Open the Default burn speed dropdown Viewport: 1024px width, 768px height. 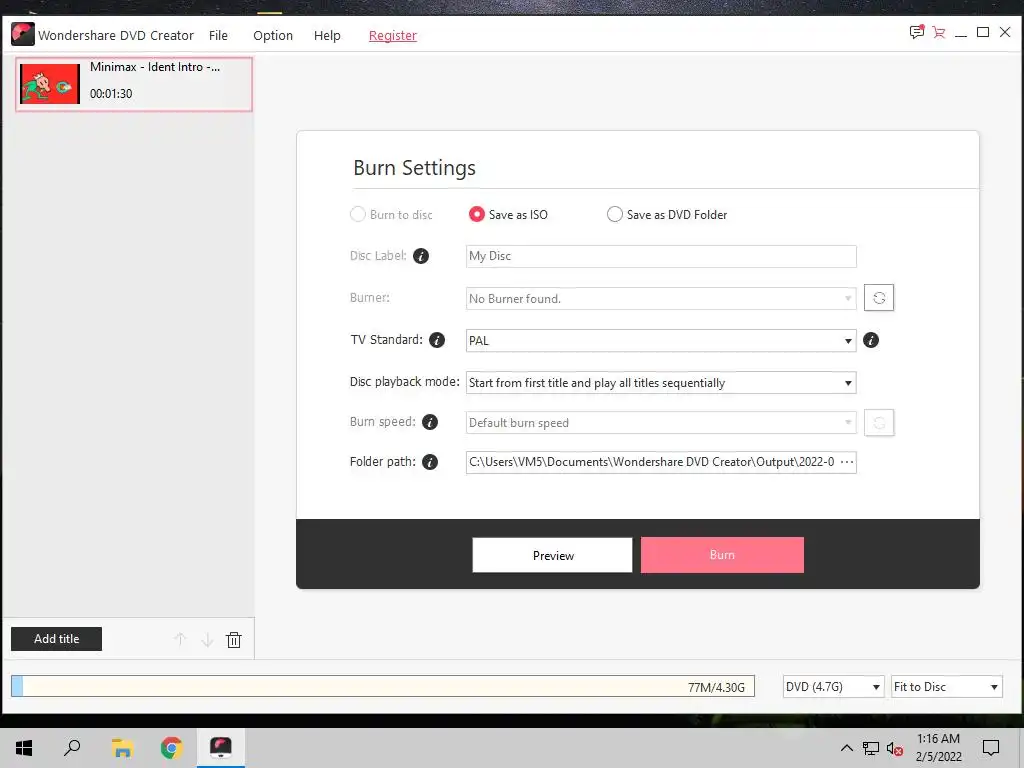(x=661, y=423)
